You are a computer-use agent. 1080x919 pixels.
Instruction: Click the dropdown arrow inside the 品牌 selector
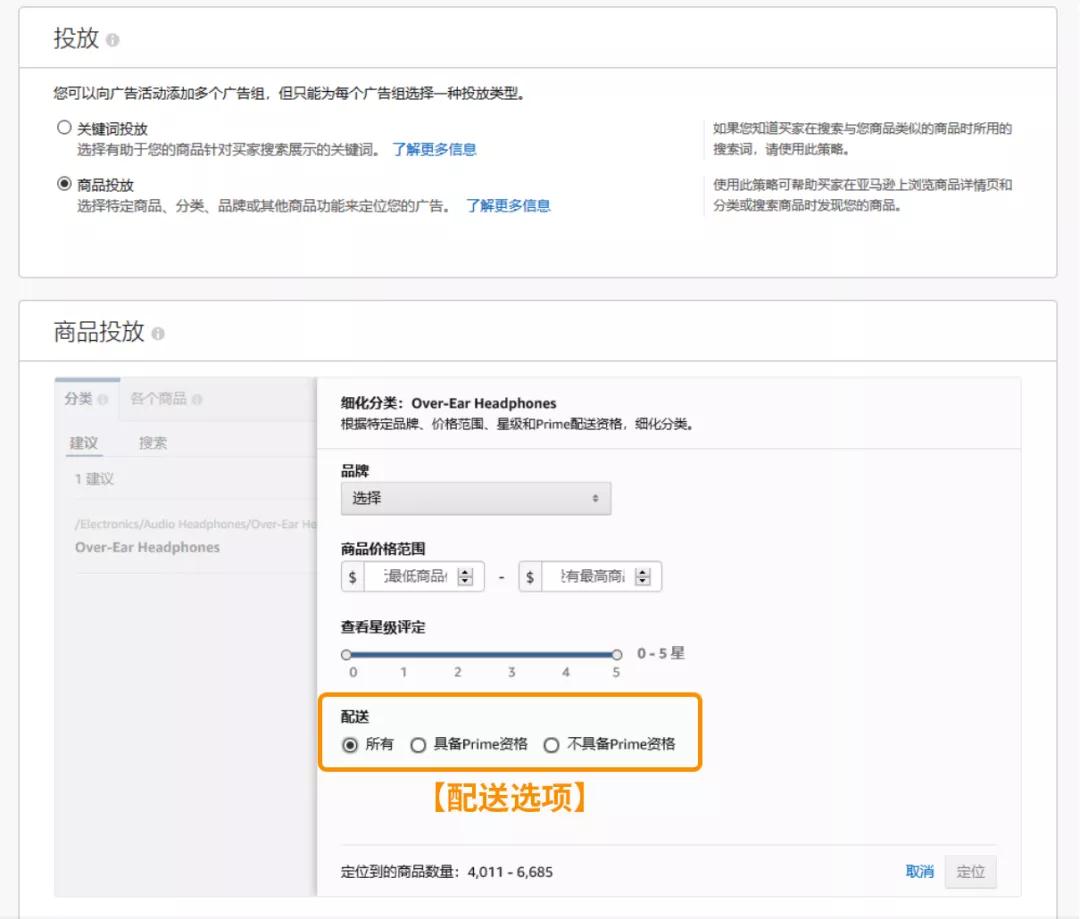596,498
